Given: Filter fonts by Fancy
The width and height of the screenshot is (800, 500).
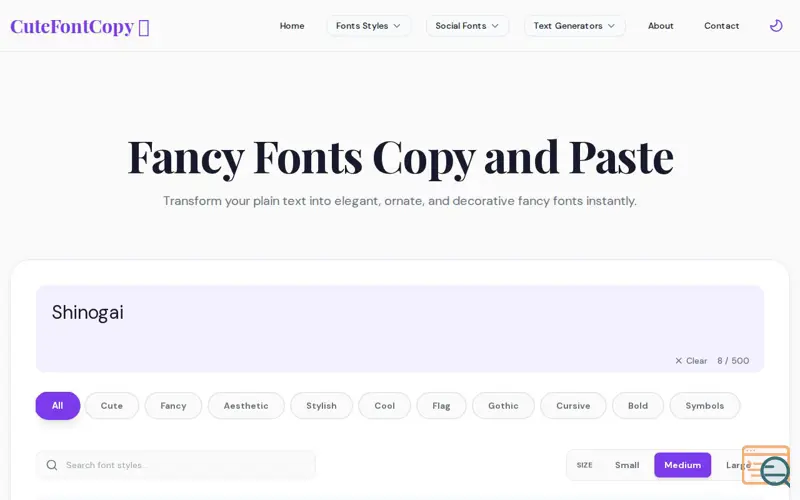Looking at the screenshot, I should (173, 406).
